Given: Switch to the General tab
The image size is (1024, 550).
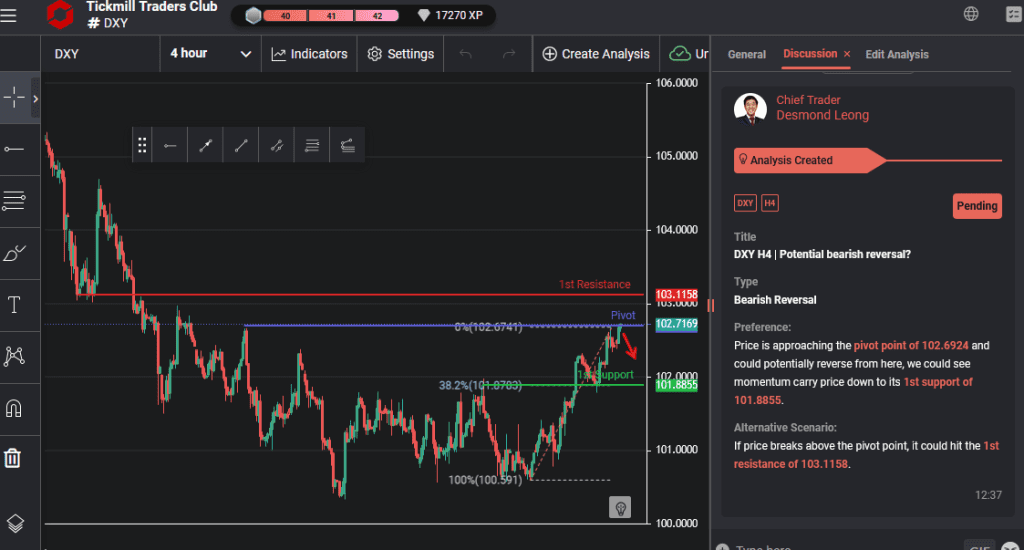Looking at the screenshot, I should tap(746, 54).
